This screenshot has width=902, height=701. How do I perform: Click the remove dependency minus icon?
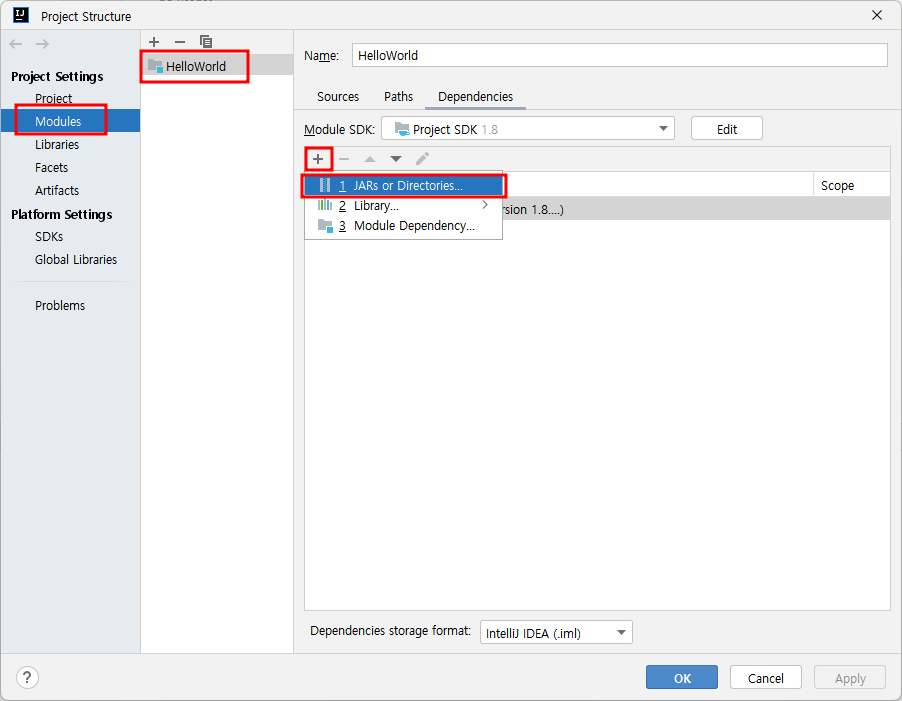tap(344, 159)
